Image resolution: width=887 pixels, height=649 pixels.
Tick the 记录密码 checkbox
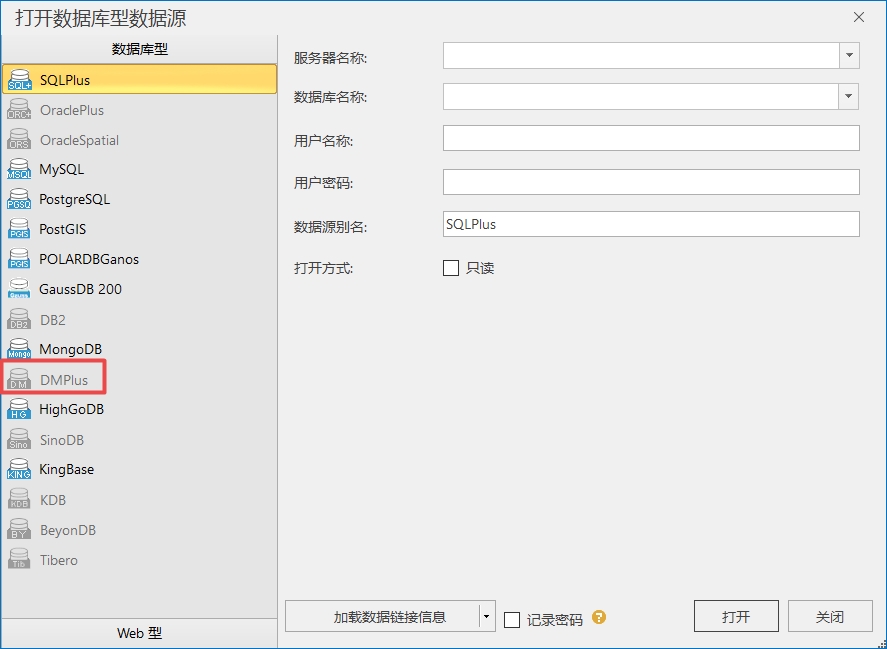[x=512, y=620]
